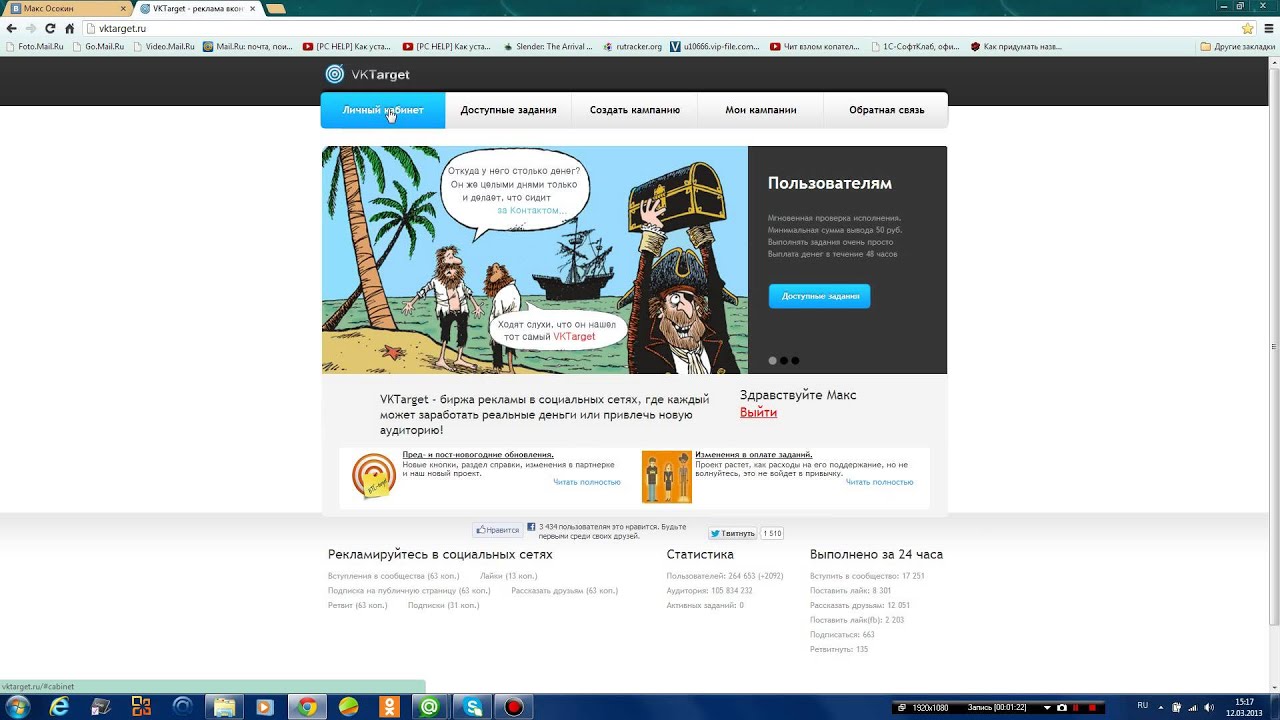Open the Создать кампанию tab

tap(634, 110)
